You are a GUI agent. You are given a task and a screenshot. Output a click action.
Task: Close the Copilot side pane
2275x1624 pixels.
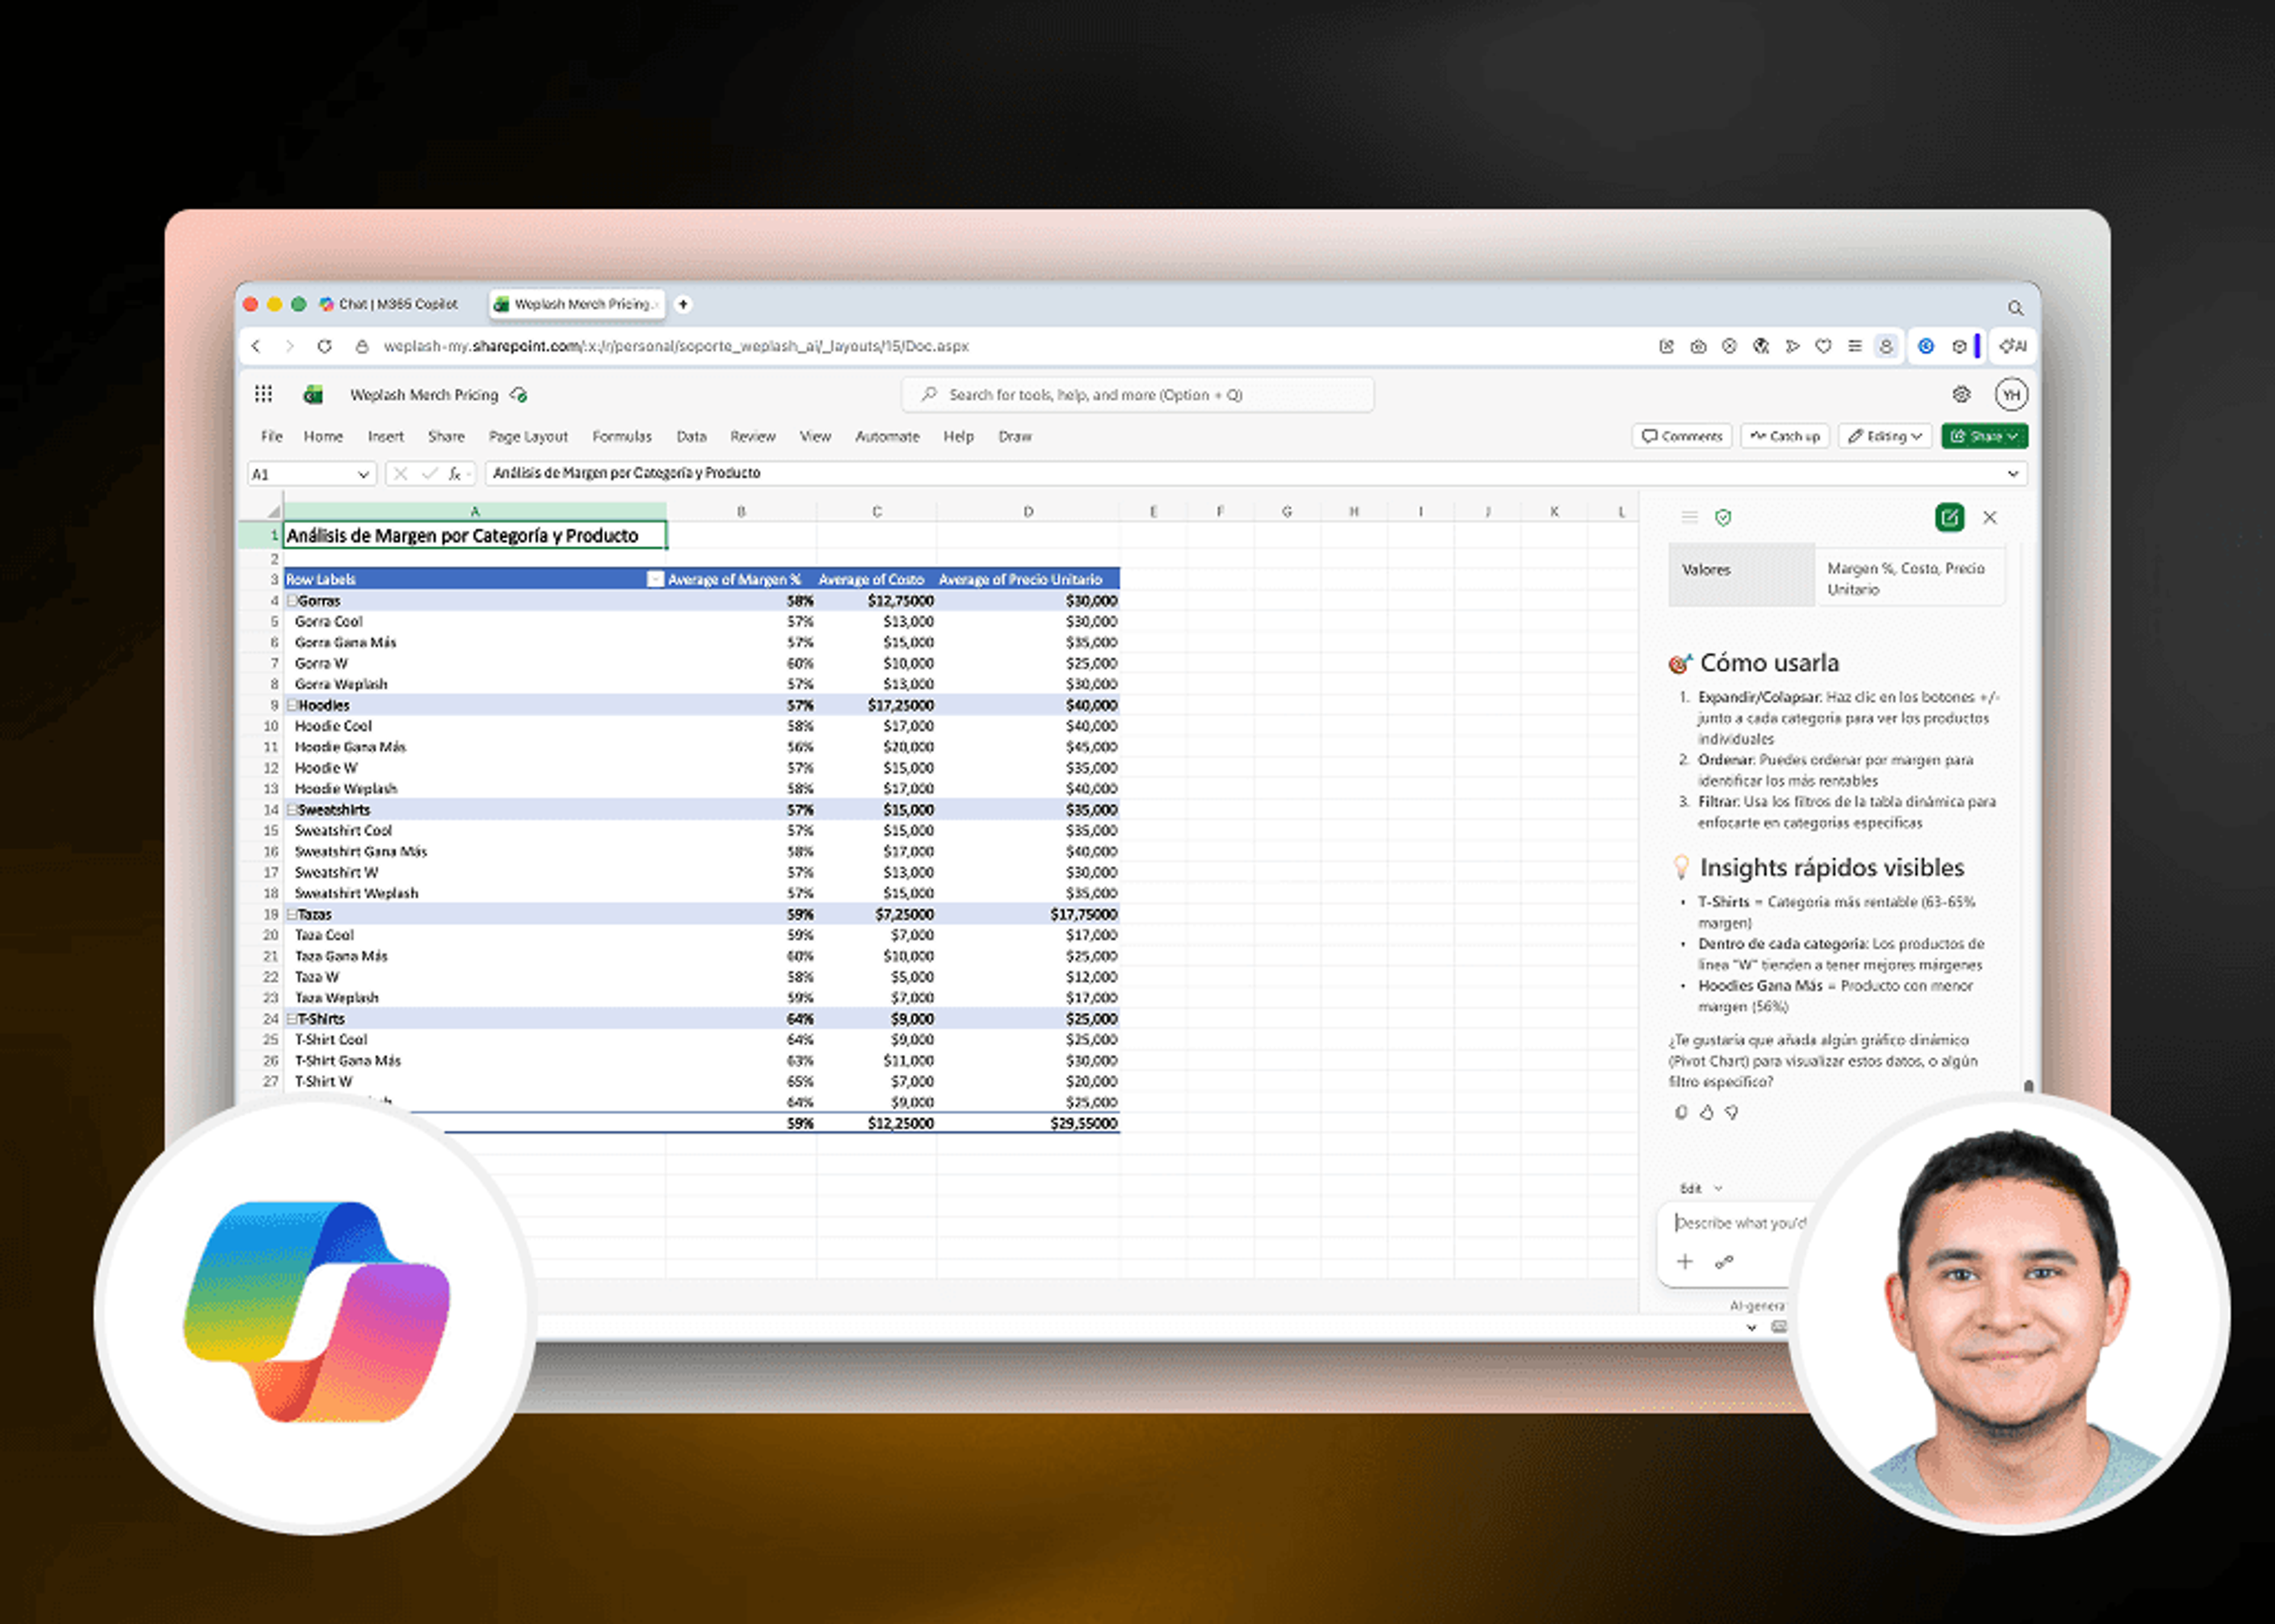(x=1989, y=517)
